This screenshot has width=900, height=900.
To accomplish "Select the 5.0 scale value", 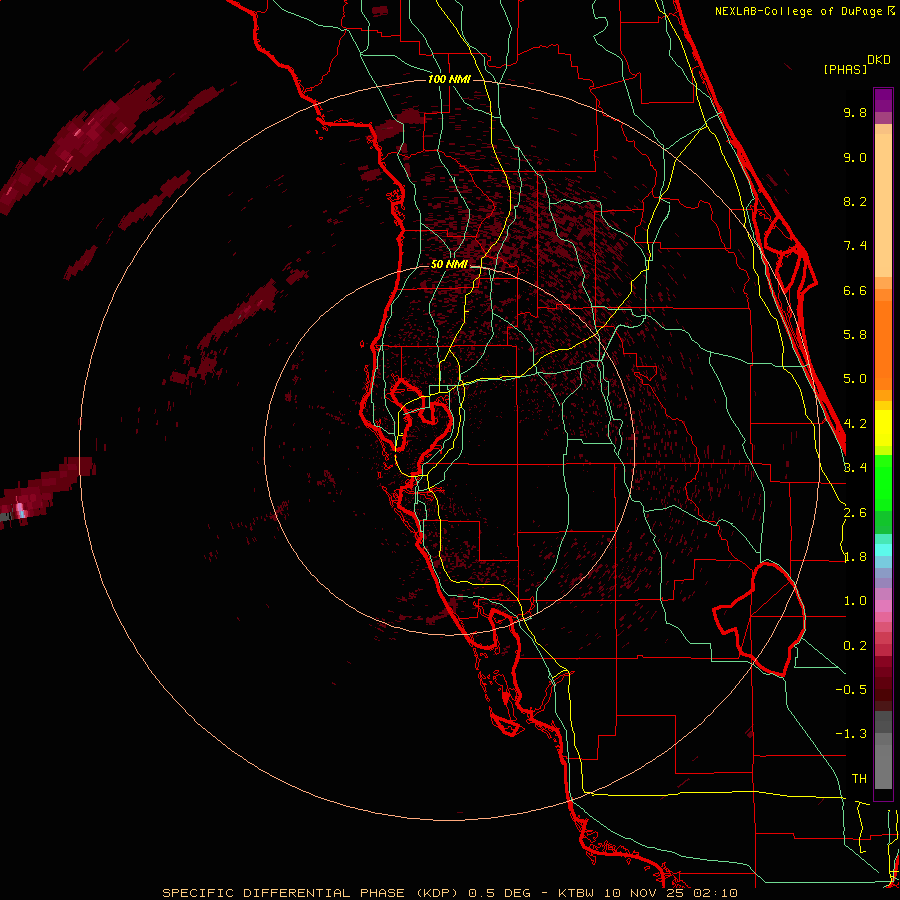I will 855,379.
